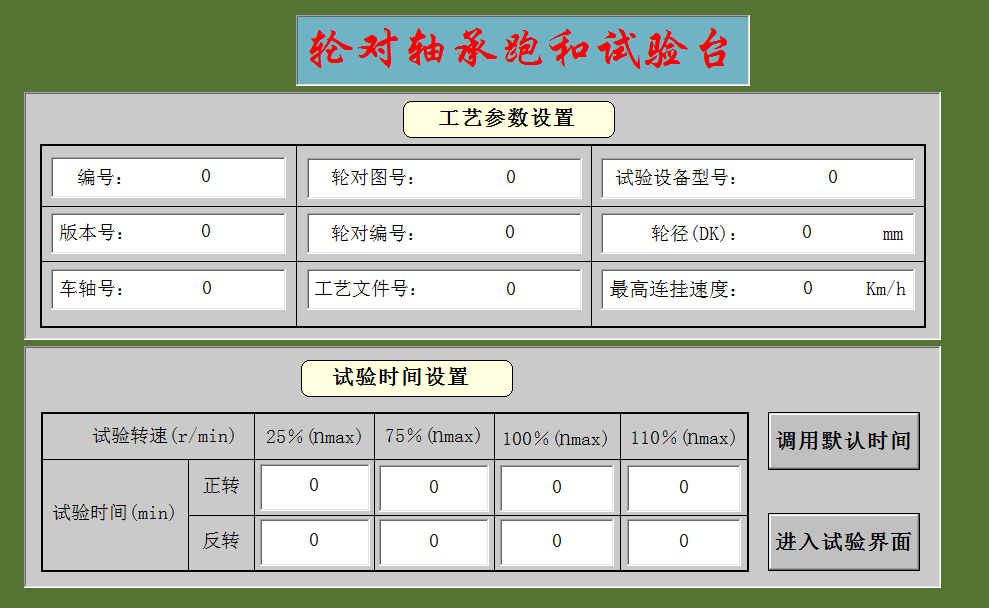The height and width of the screenshot is (608, 989).
Task: Select the 编号 input field
Action: [206, 177]
